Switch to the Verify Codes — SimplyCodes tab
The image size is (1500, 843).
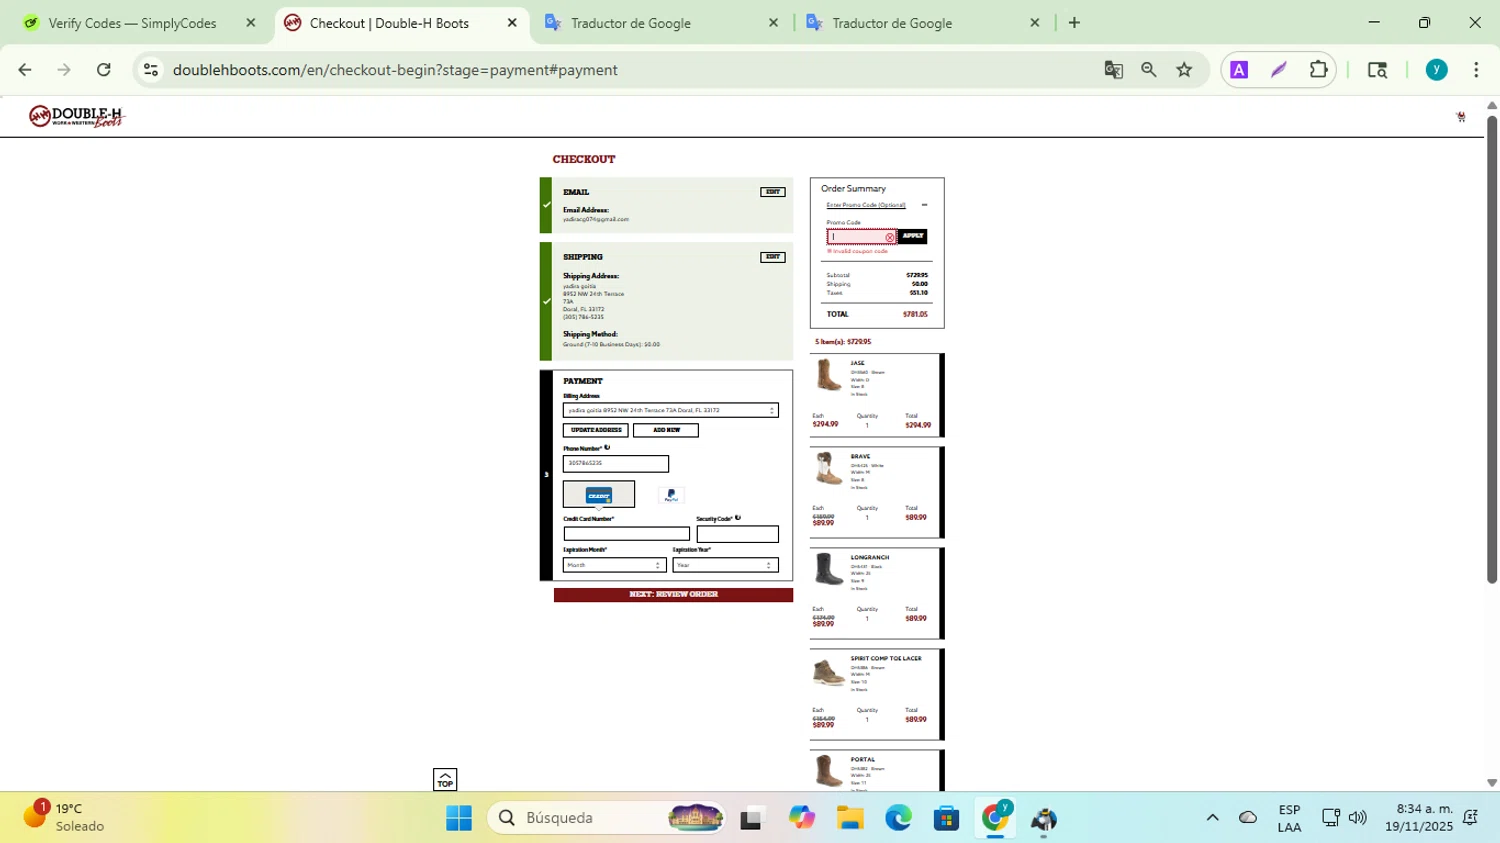132,23
